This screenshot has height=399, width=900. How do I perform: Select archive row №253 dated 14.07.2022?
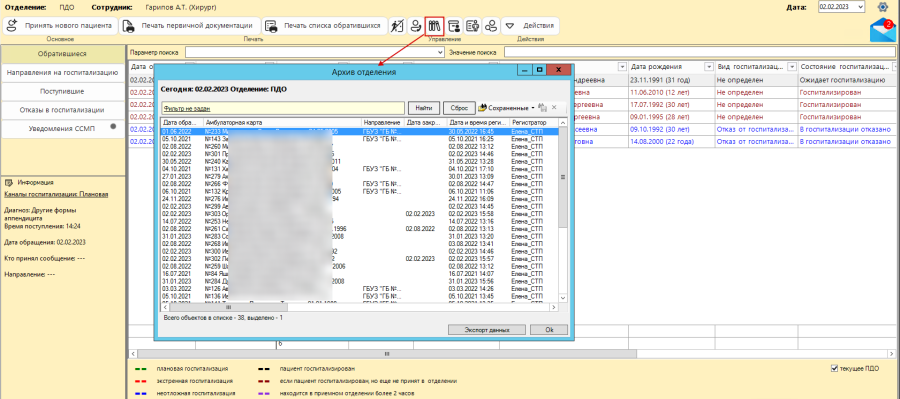coord(359,221)
